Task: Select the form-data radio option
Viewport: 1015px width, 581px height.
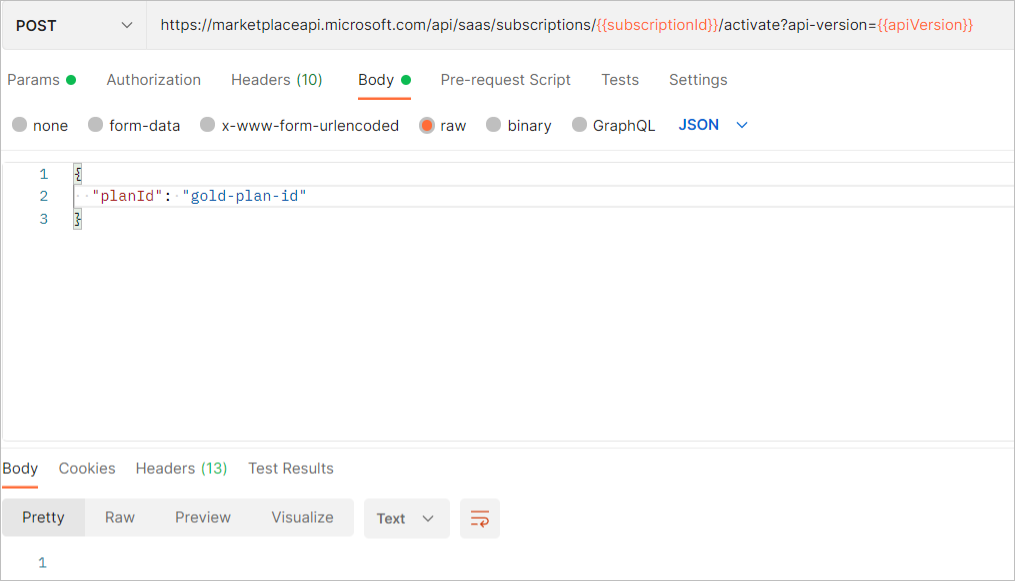Action: (95, 125)
